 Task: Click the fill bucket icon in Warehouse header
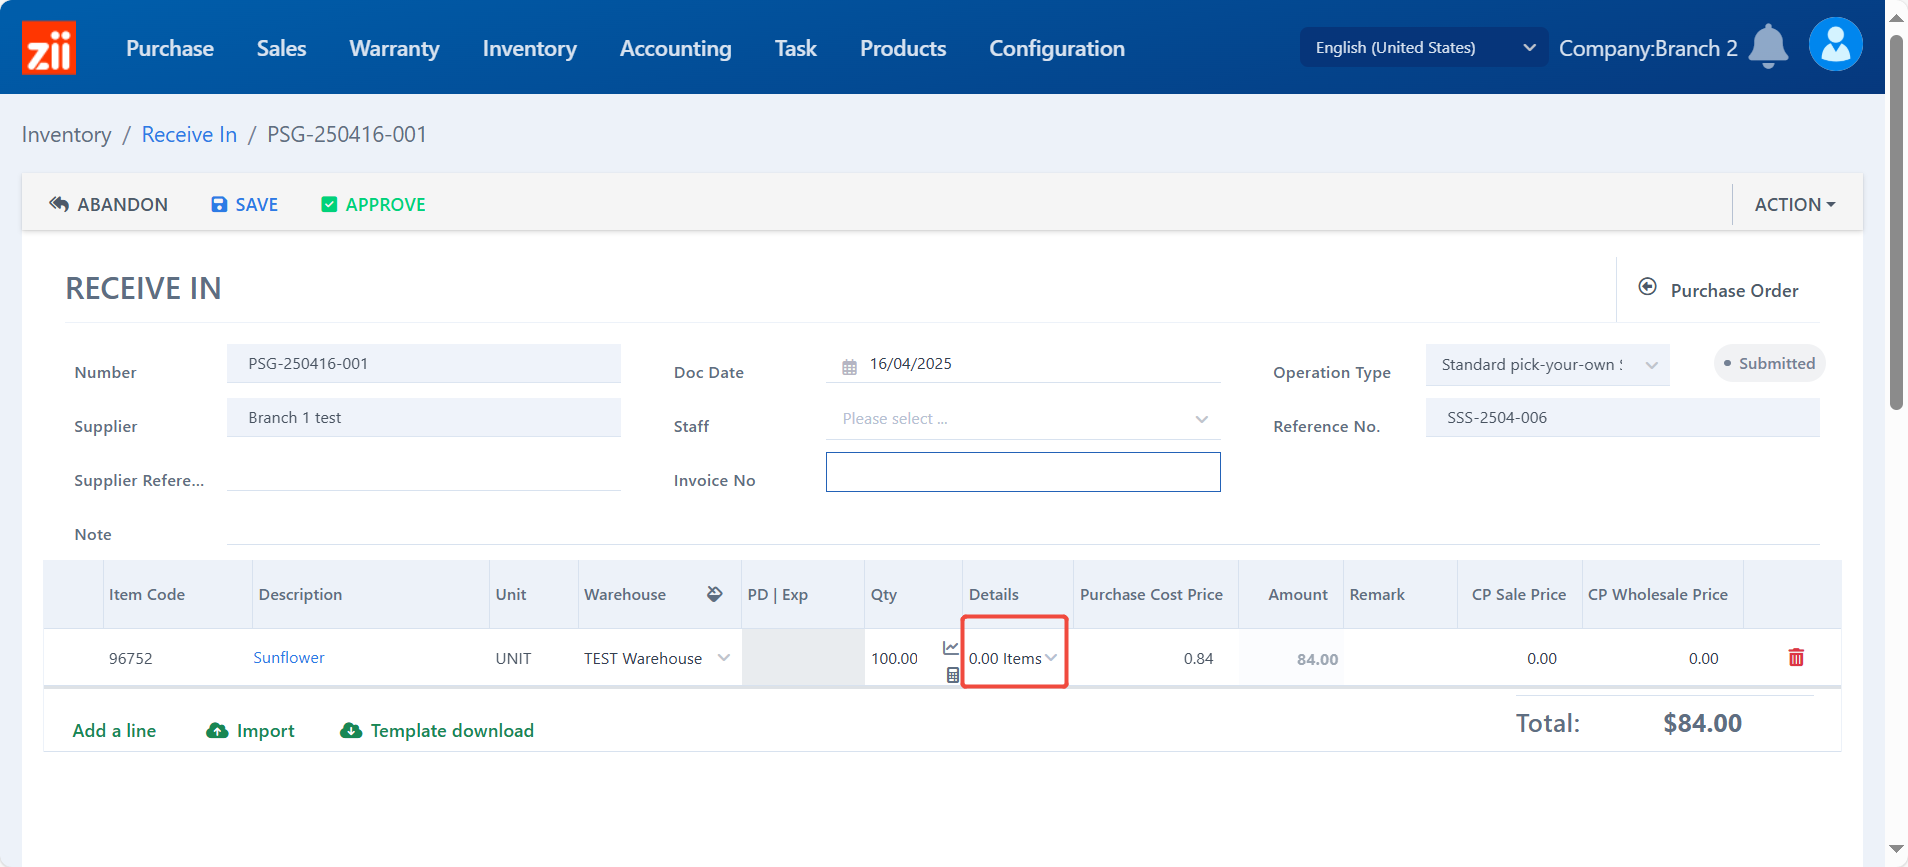[714, 594]
